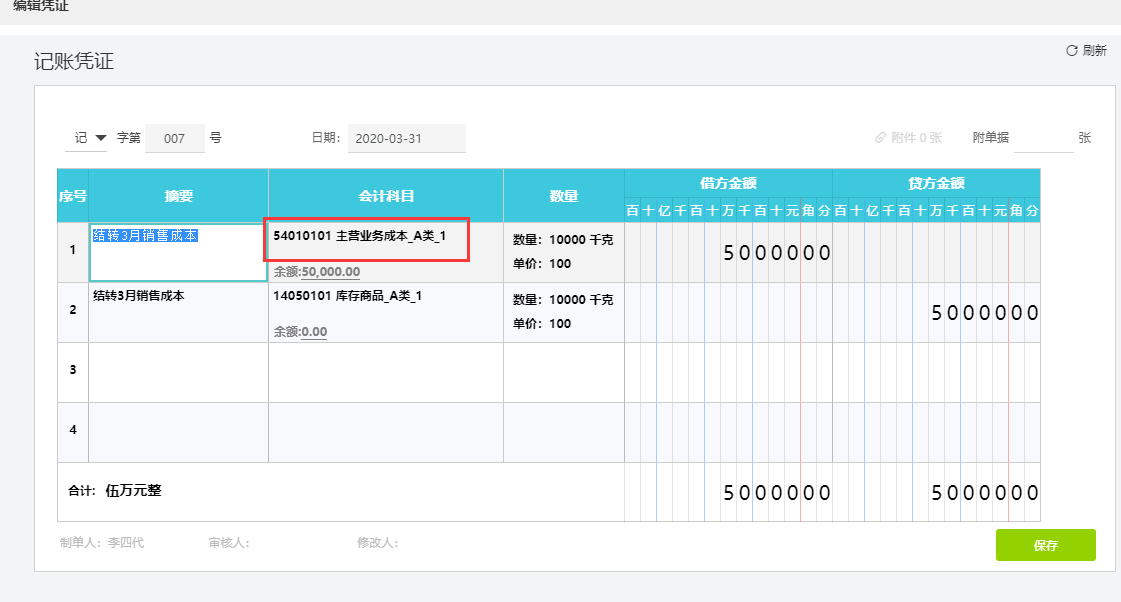Click row 2 credit amount 5000000
1121x602 pixels.
click(x=984, y=312)
